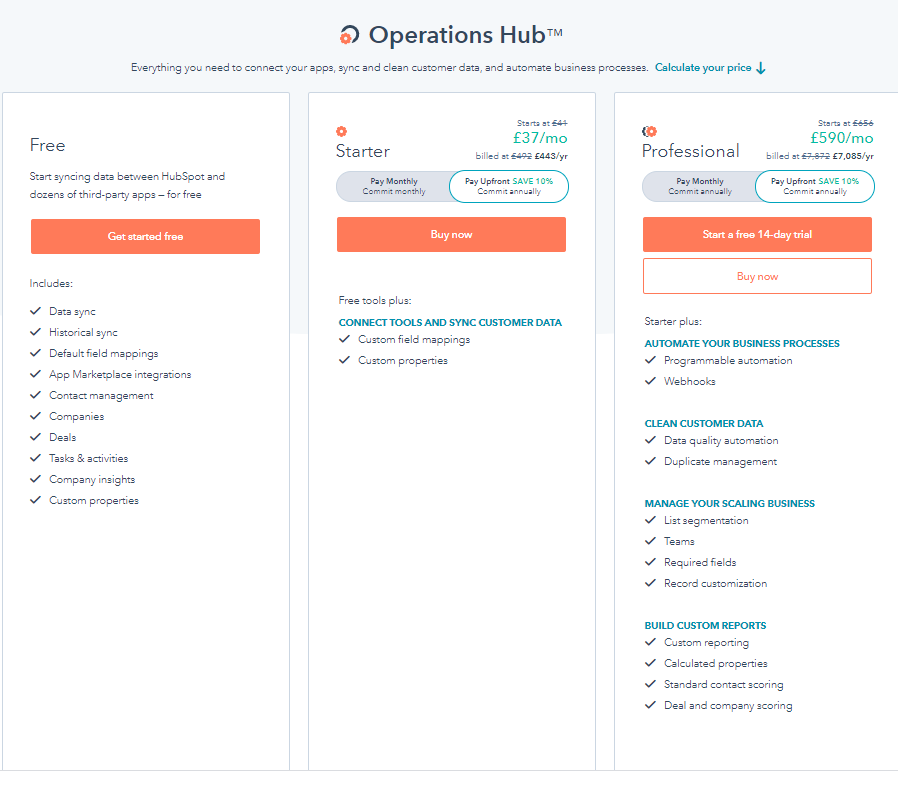Click the List segmentation feature text
This screenshot has height=794, width=898.
click(706, 521)
